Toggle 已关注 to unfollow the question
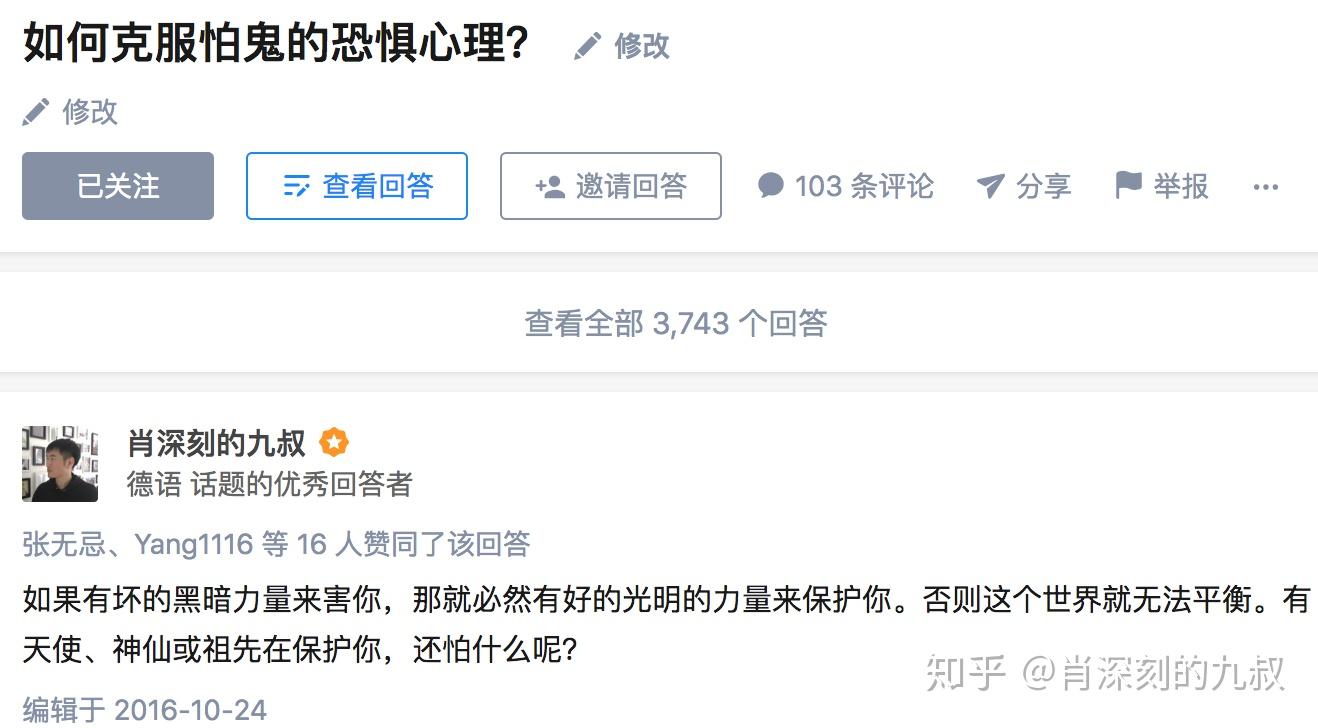 pos(117,185)
